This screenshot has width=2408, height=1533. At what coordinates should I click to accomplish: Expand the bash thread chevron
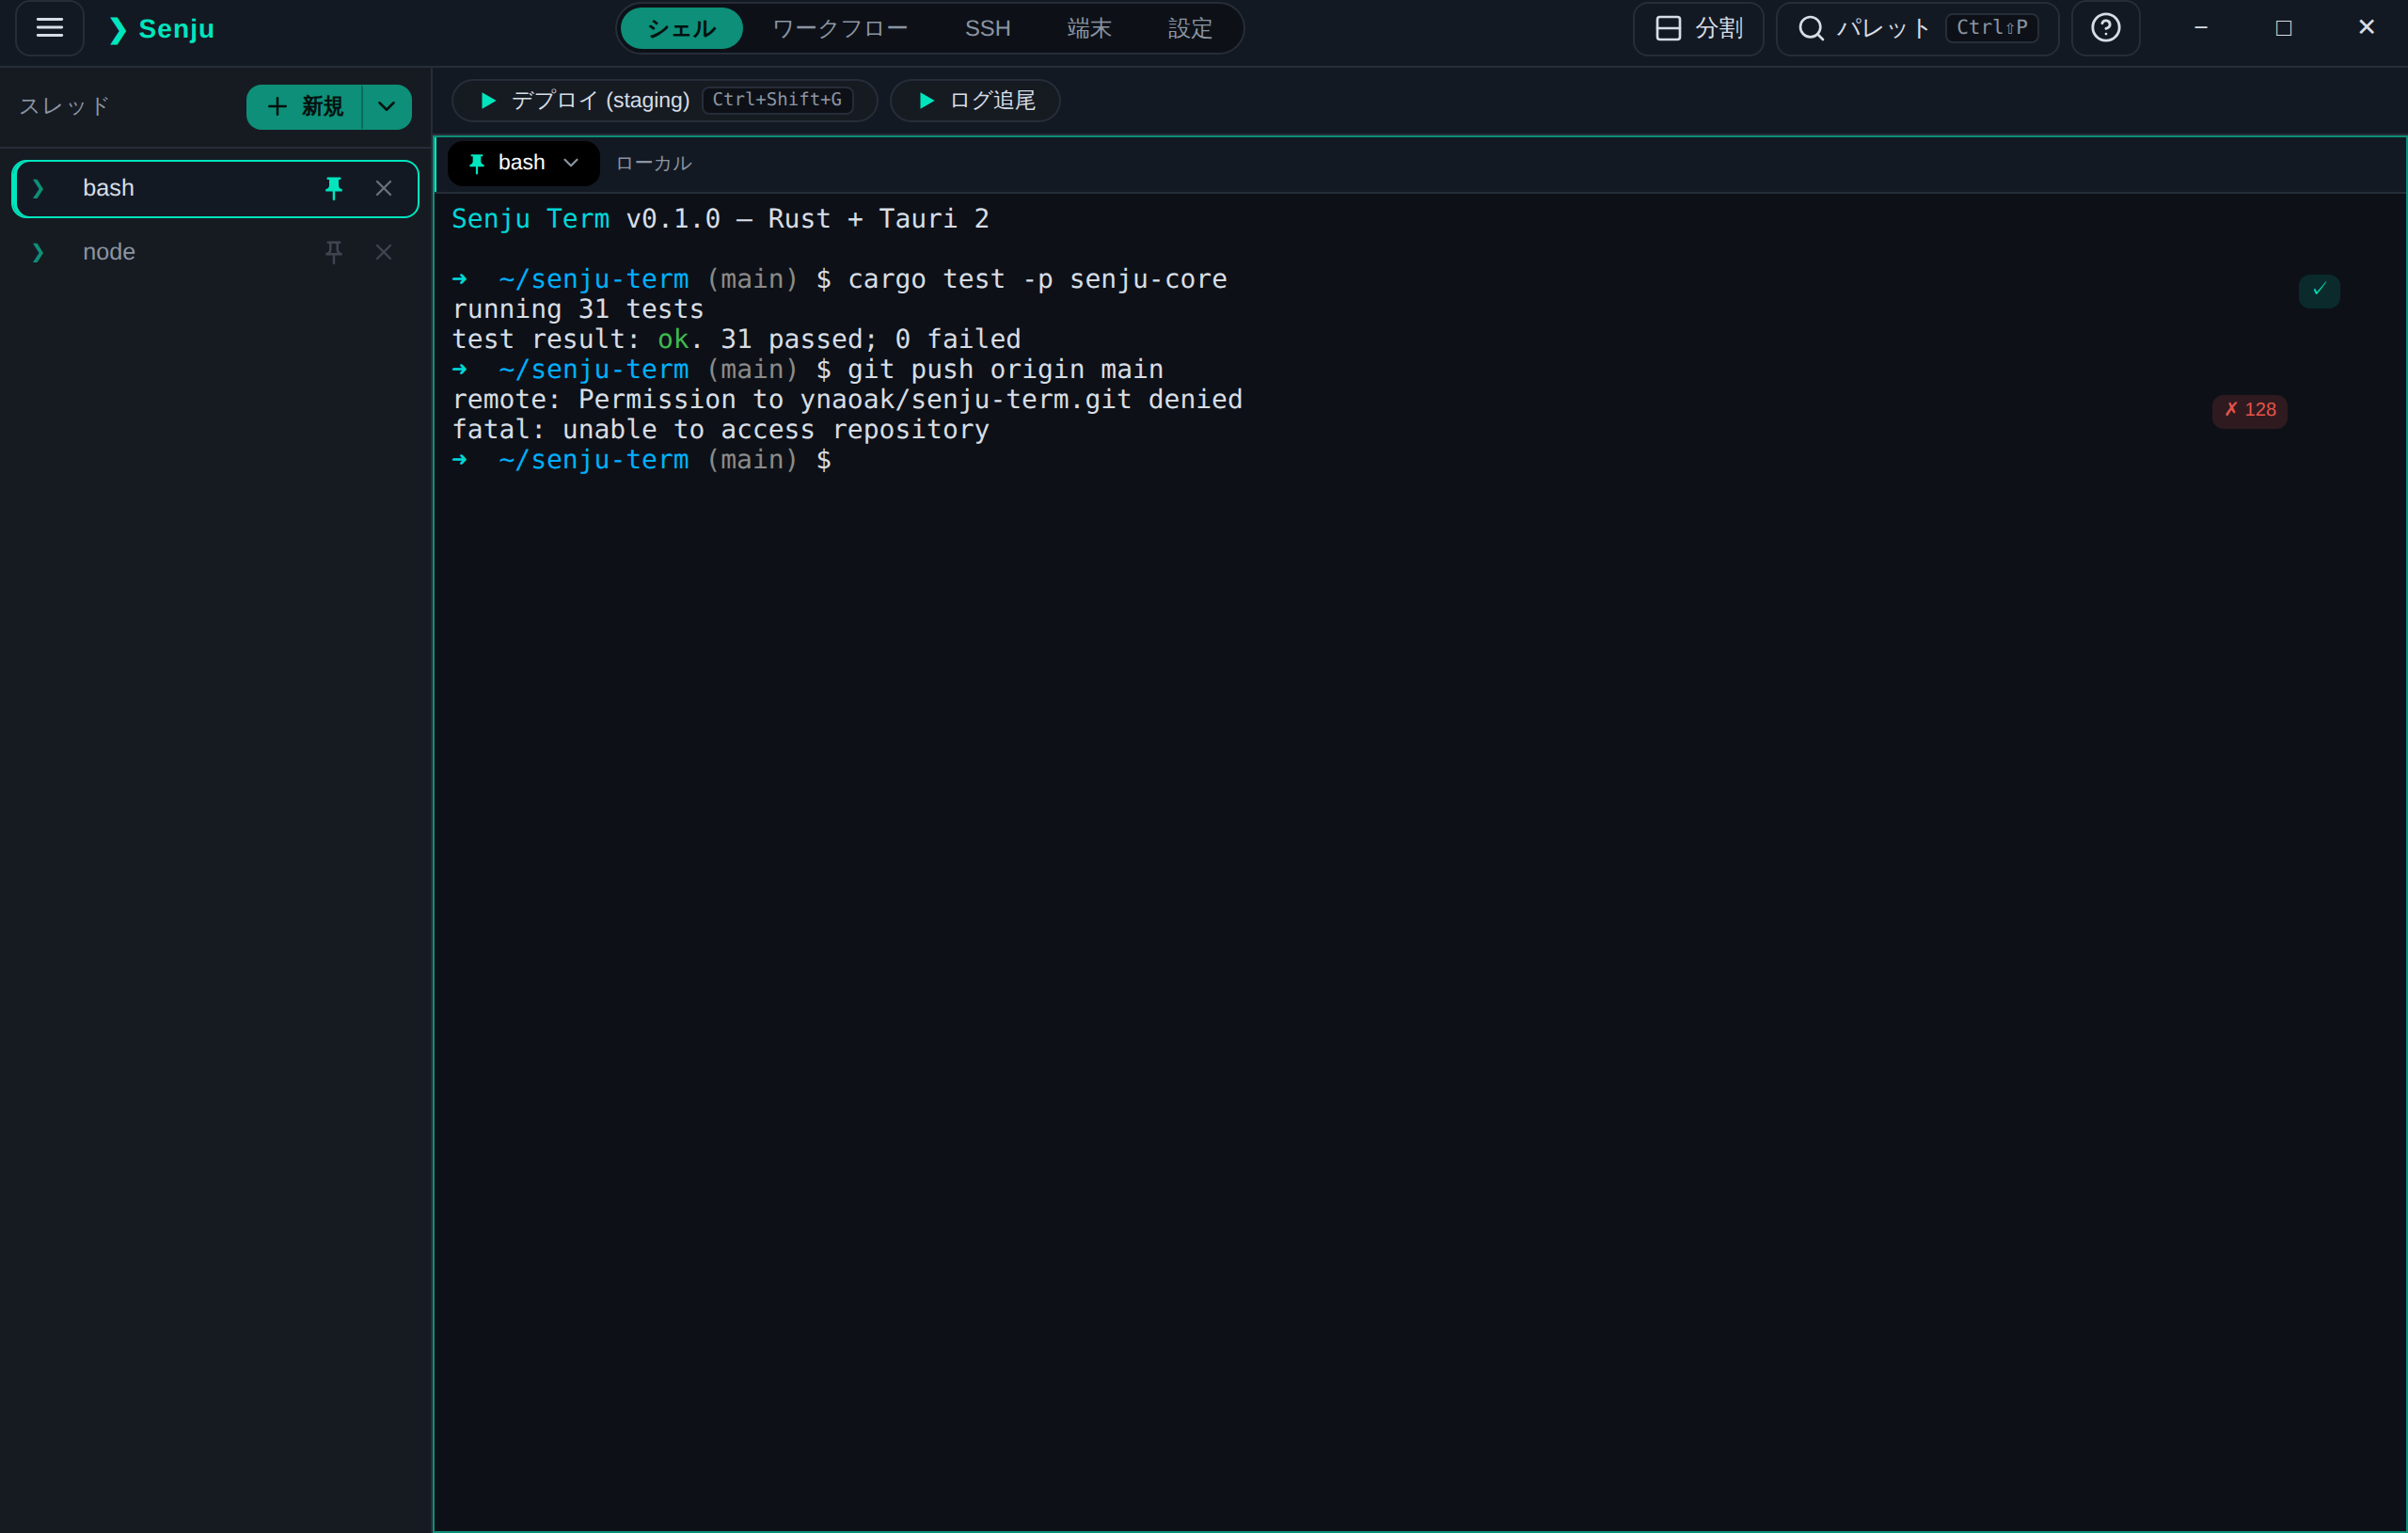(38, 188)
